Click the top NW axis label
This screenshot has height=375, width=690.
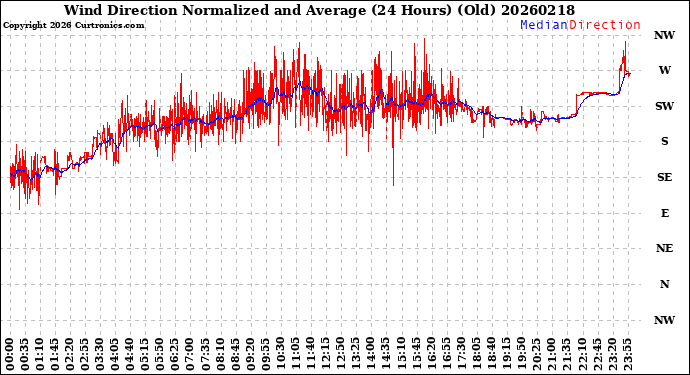click(x=664, y=36)
